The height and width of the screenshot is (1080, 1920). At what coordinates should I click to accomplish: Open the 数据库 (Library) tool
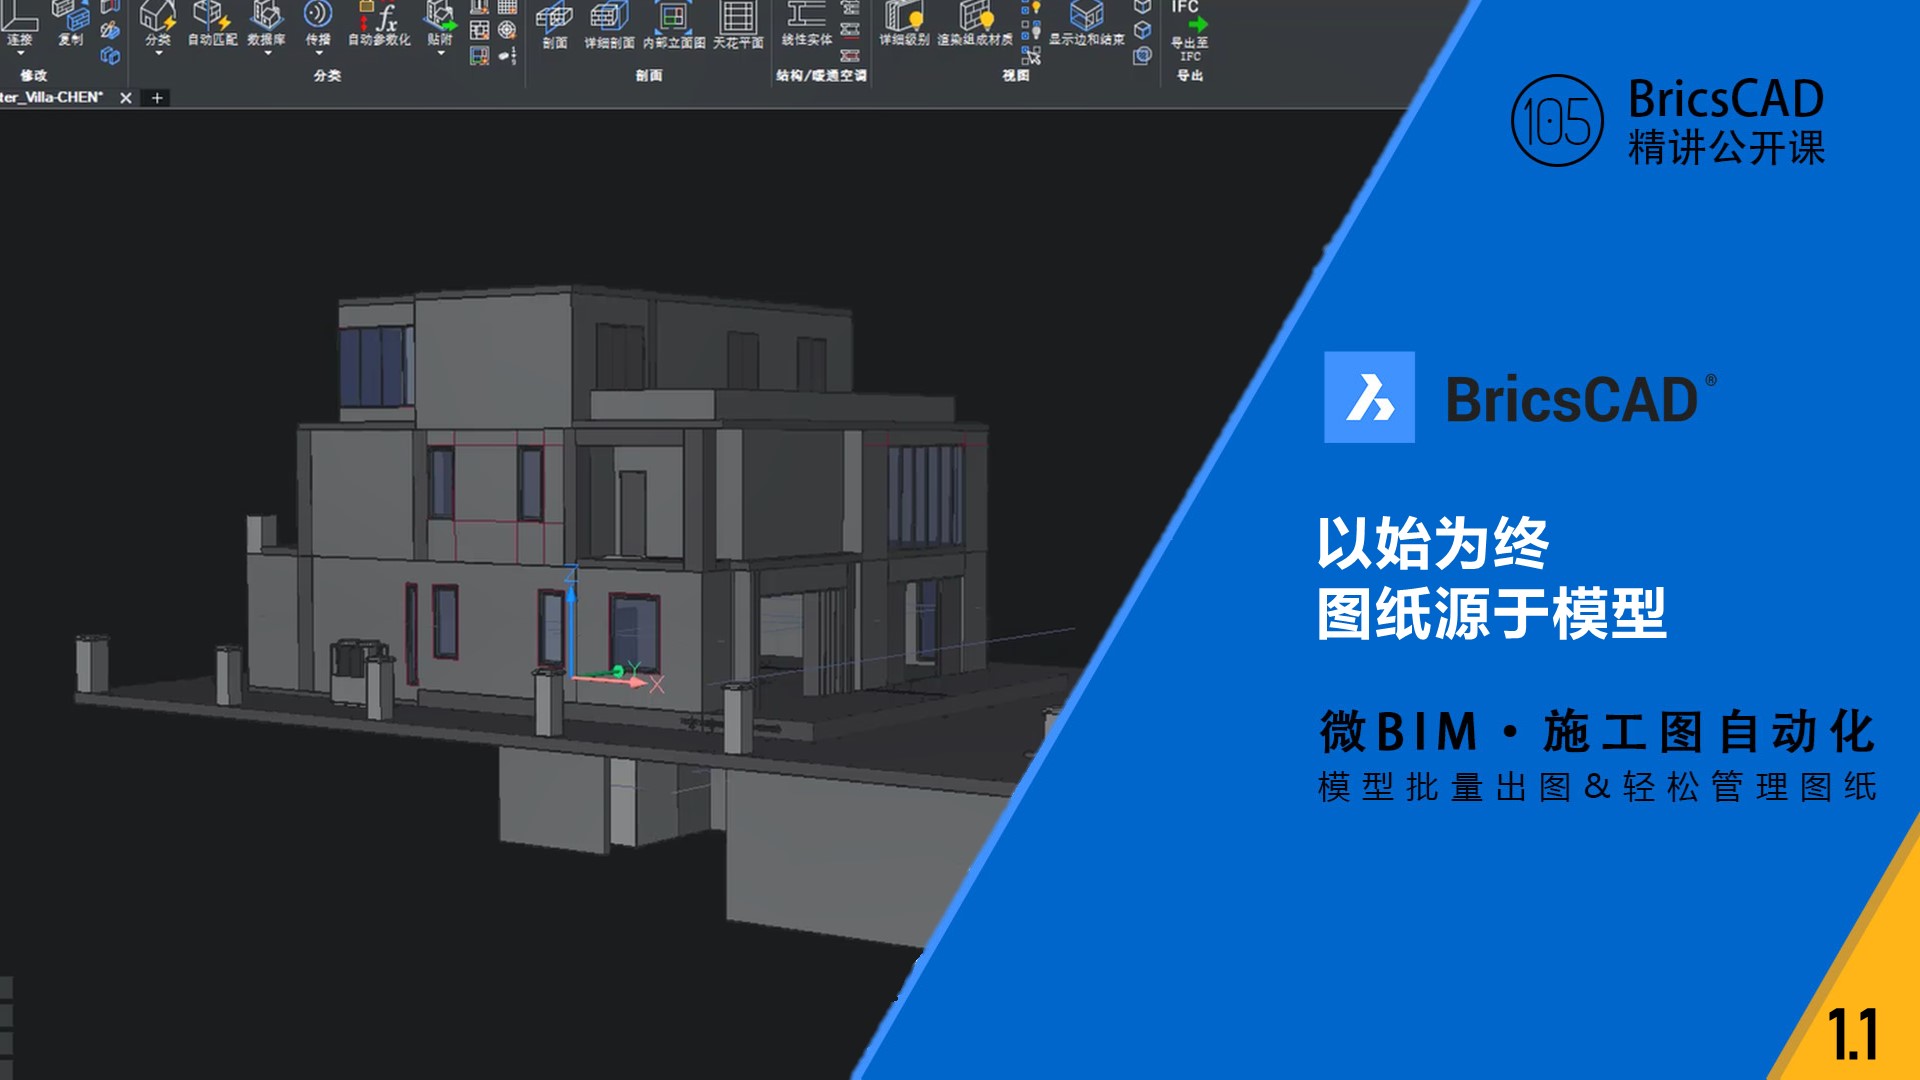tap(266, 16)
